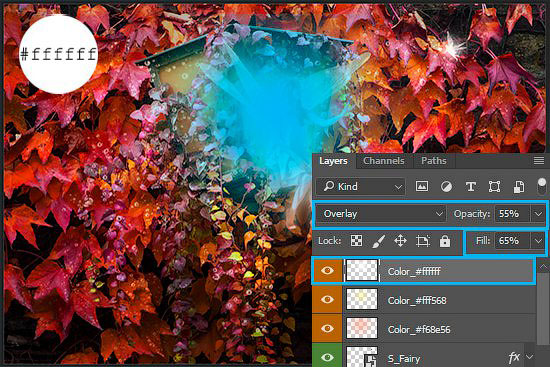
Task: Lock all padlock icon
Action: coord(445,241)
